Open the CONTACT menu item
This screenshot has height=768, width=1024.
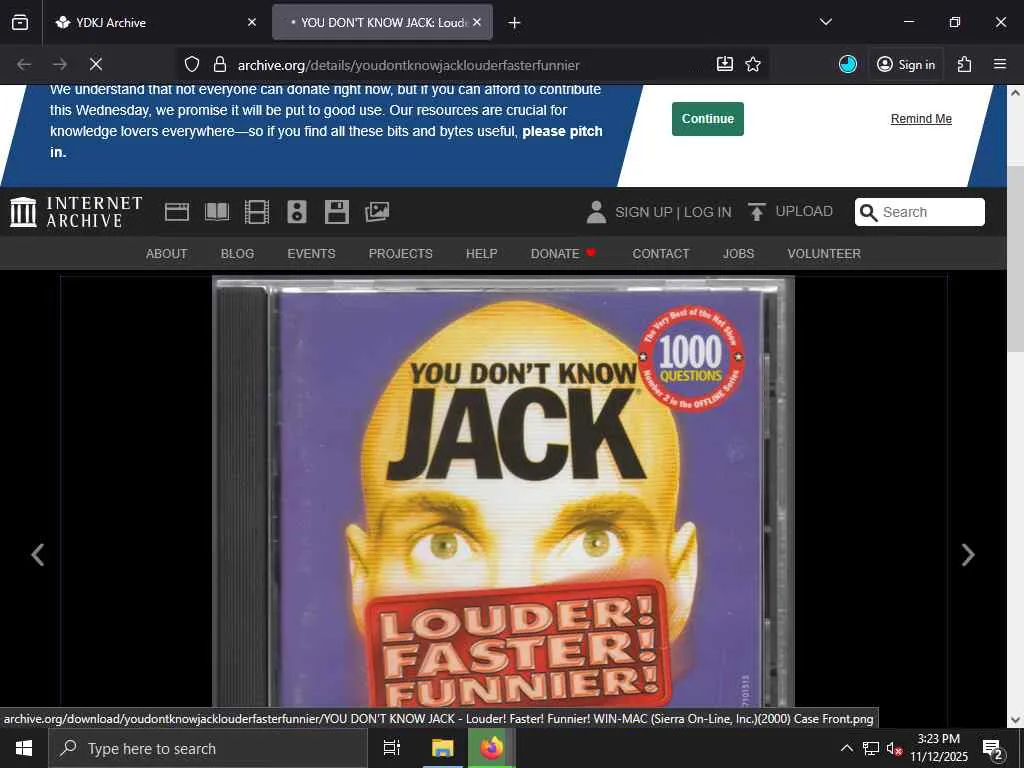tap(660, 253)
